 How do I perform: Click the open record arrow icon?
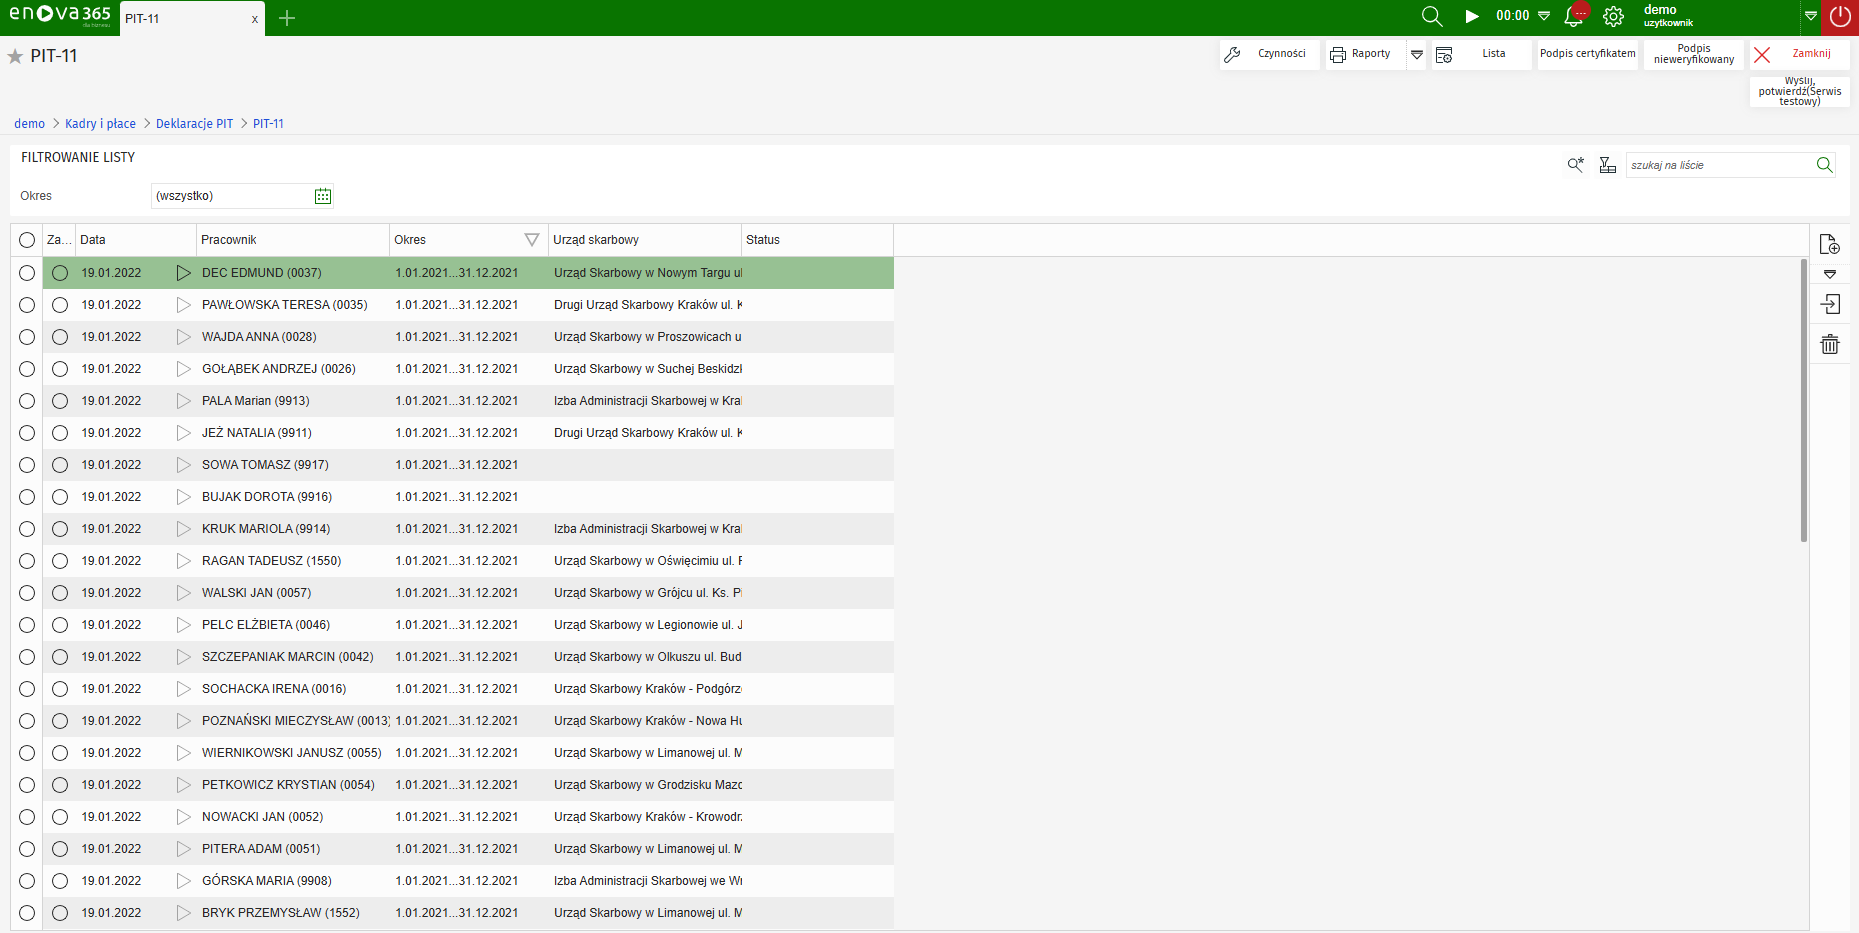(1829, 304)
